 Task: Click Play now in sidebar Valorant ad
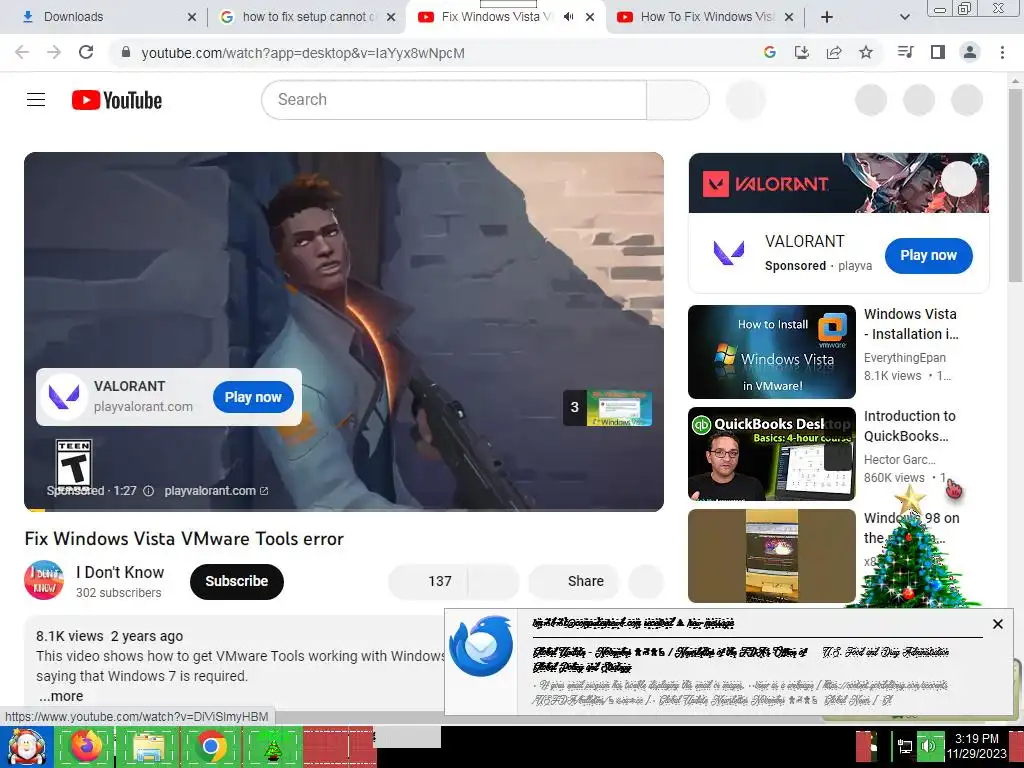[928, 255]
